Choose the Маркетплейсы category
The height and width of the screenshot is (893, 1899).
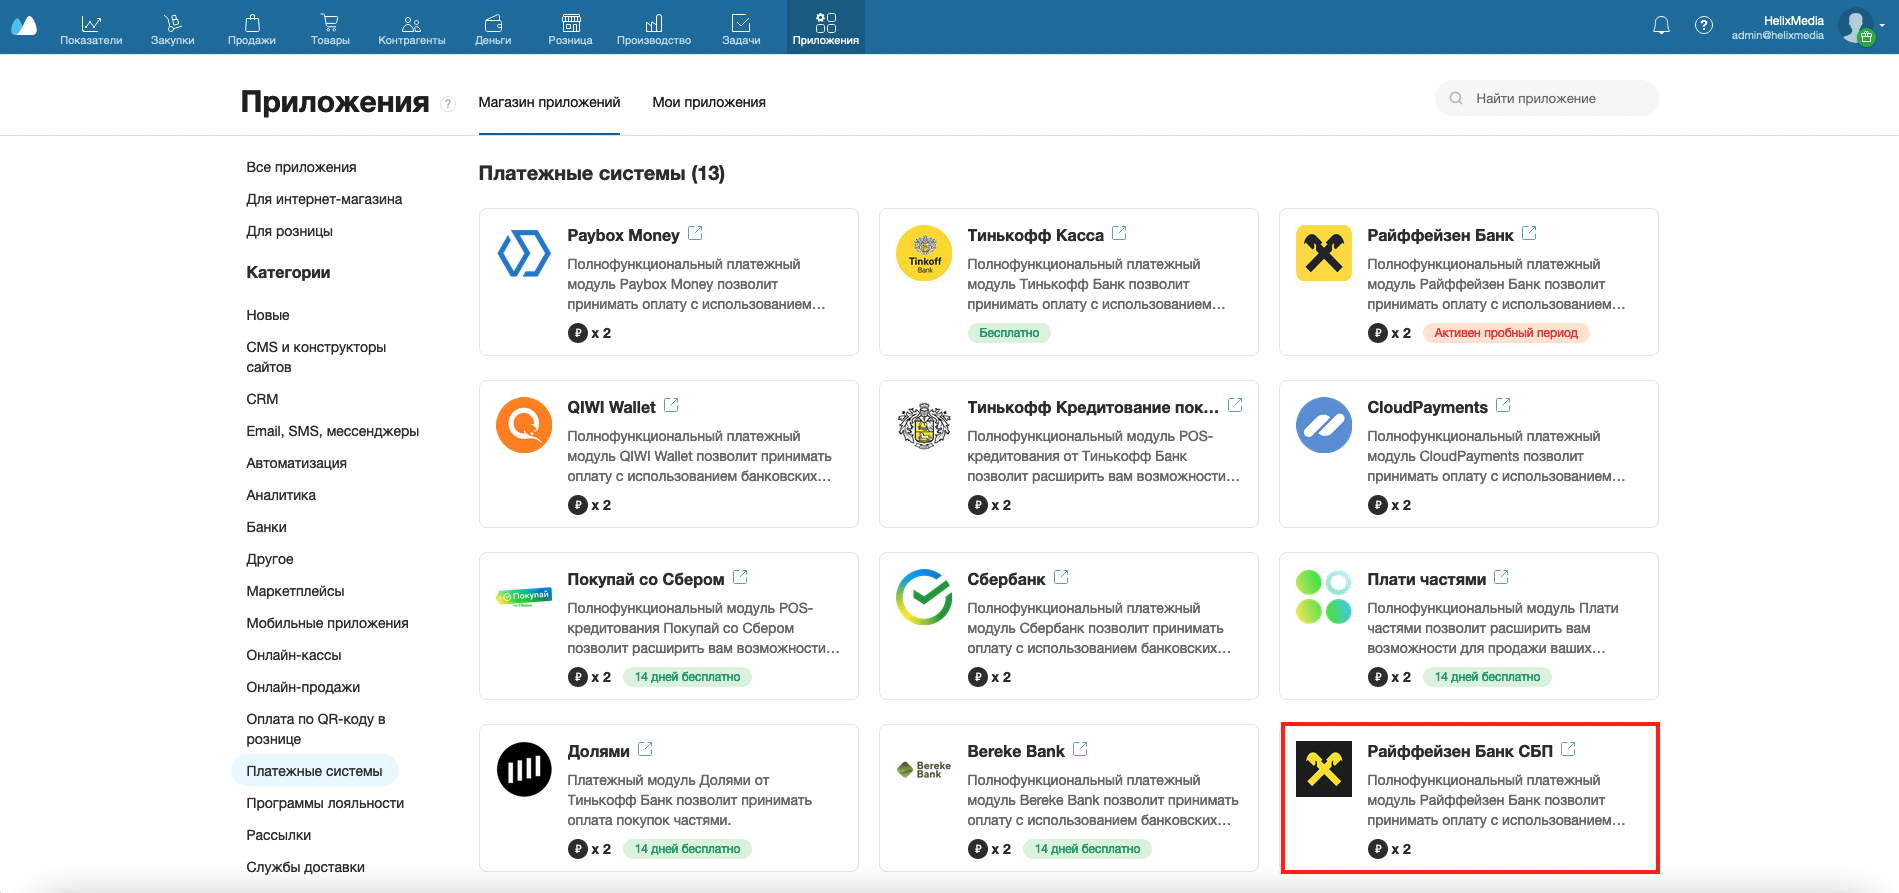coord(295,591)
